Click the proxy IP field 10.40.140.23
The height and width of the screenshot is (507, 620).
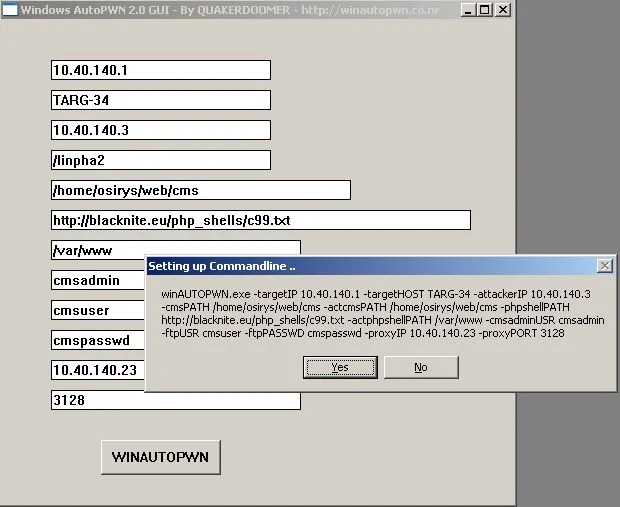coord(98,370)
